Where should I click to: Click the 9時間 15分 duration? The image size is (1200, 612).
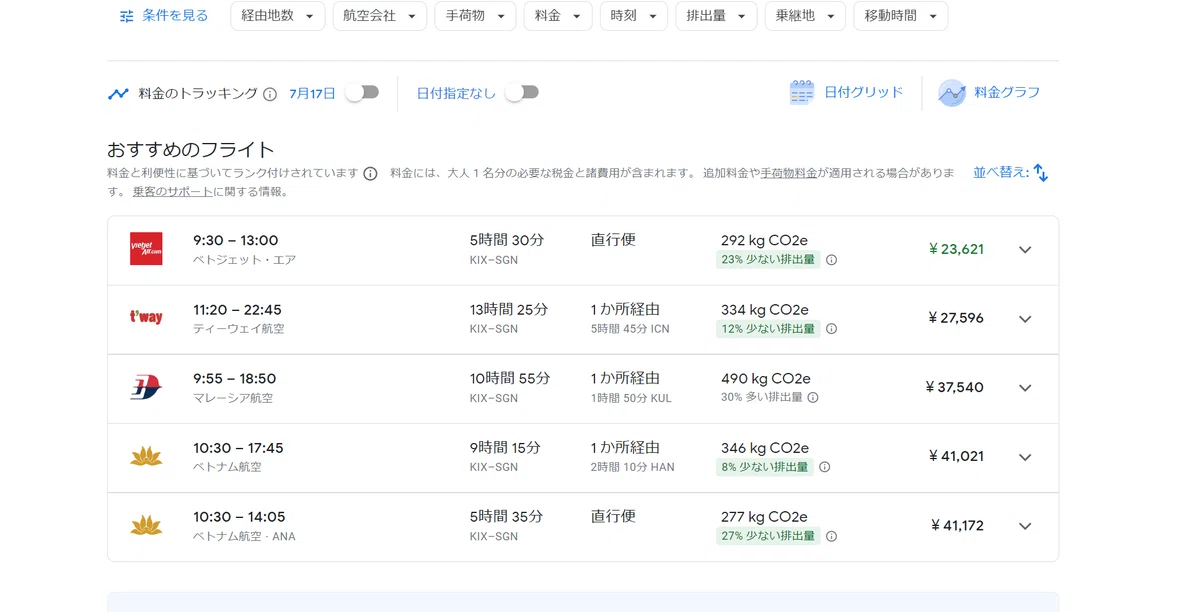pyautogui.click(x=505, y=447)
